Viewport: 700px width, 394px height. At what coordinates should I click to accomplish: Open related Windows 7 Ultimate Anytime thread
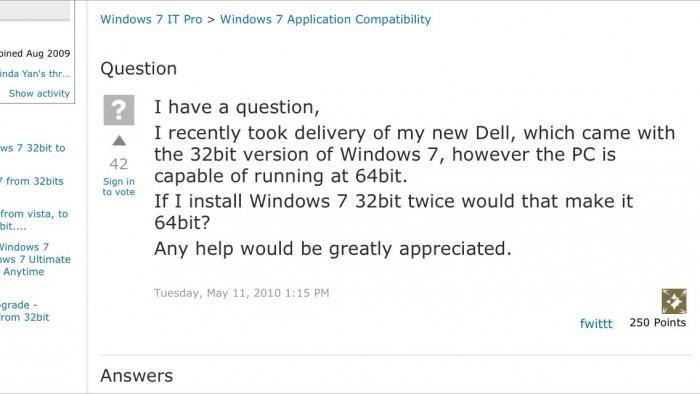pyautogui.click(x=35, y=259)
